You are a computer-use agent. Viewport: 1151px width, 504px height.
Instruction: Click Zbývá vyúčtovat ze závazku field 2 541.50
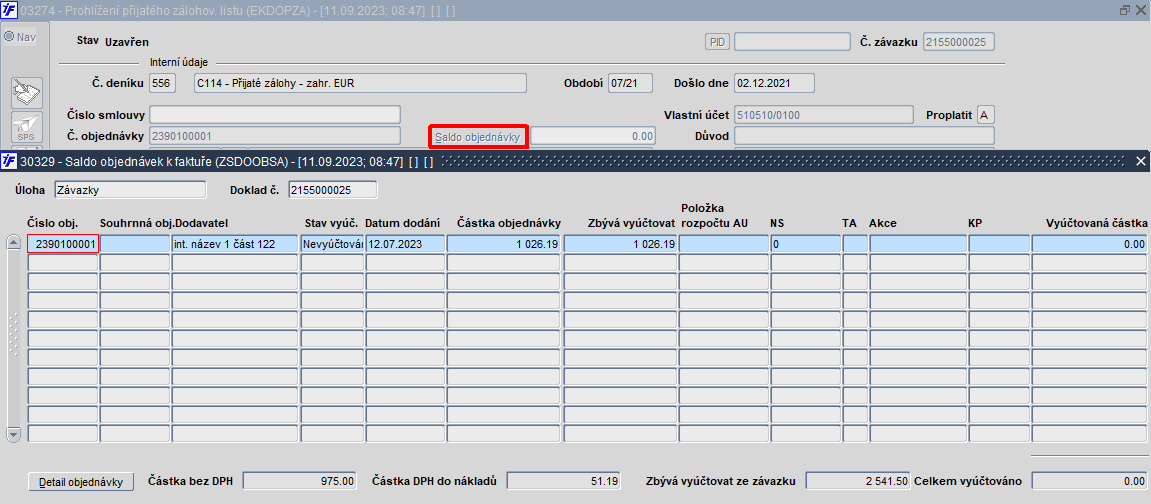[x=858, y=481]
